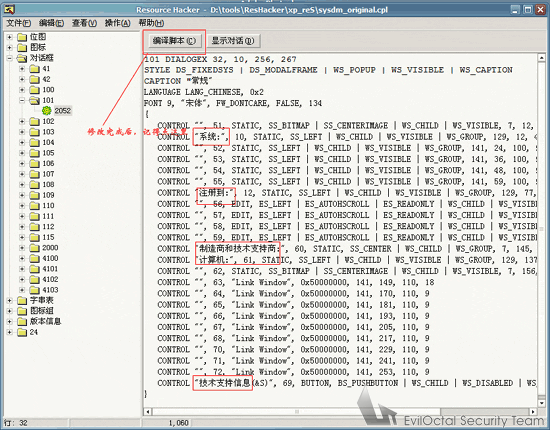Open the 编辑(E) menu

[51, 23]
